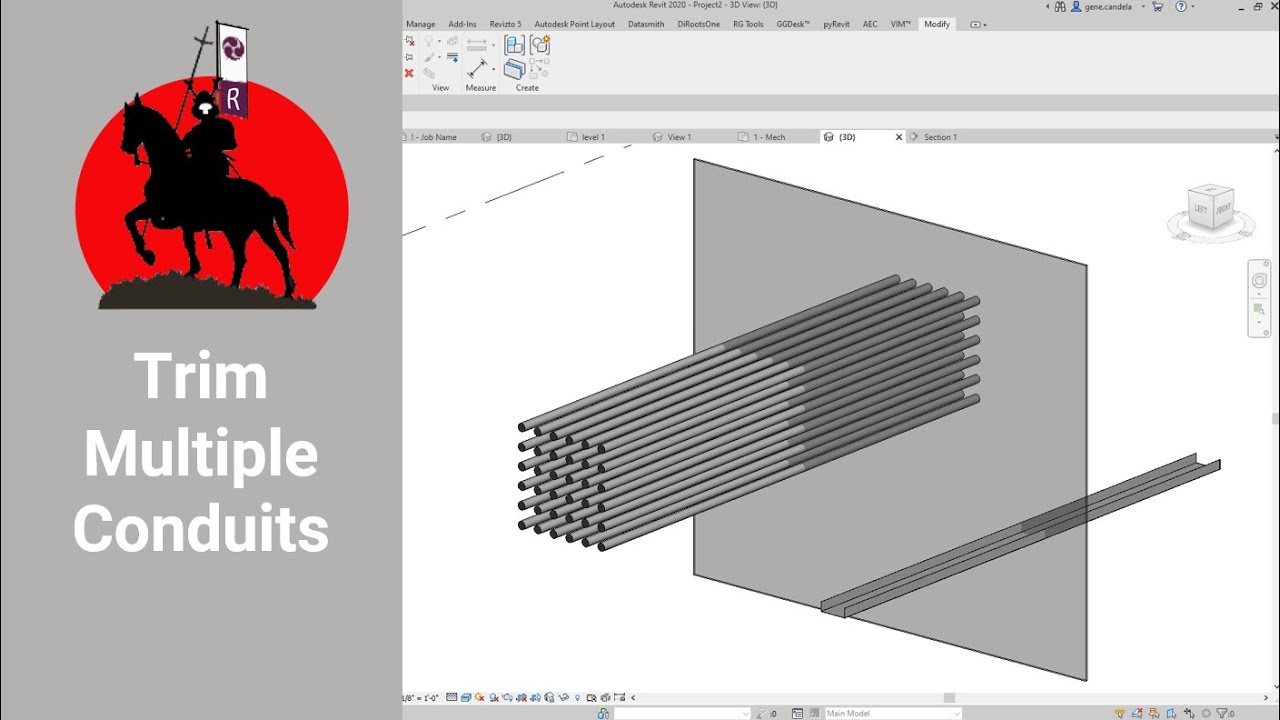
Task: Click the Create Assembly icon
Action: [514, 45]
